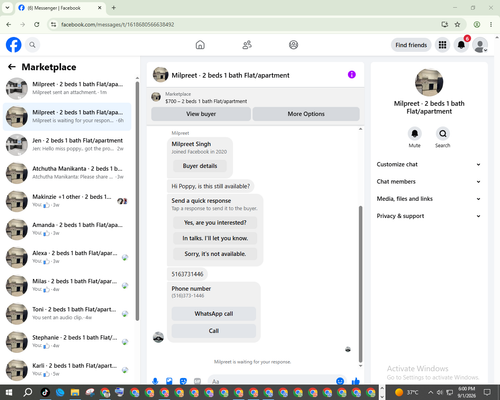Open the account avatar menu
This screenshot has height=400, width=500.
[480, 45]
